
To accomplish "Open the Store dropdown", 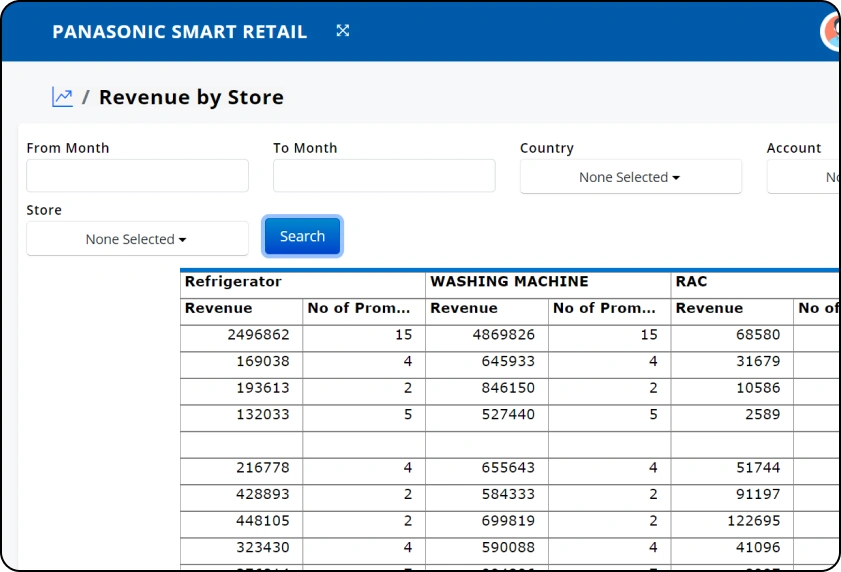I will coord(137,239).
